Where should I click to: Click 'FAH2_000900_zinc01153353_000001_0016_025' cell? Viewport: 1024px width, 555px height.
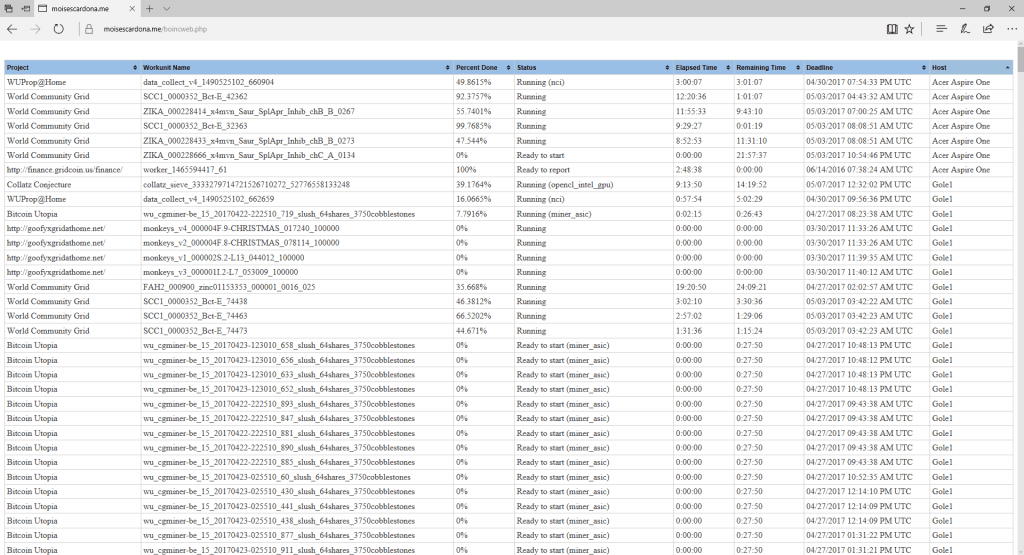click(229, 287)
